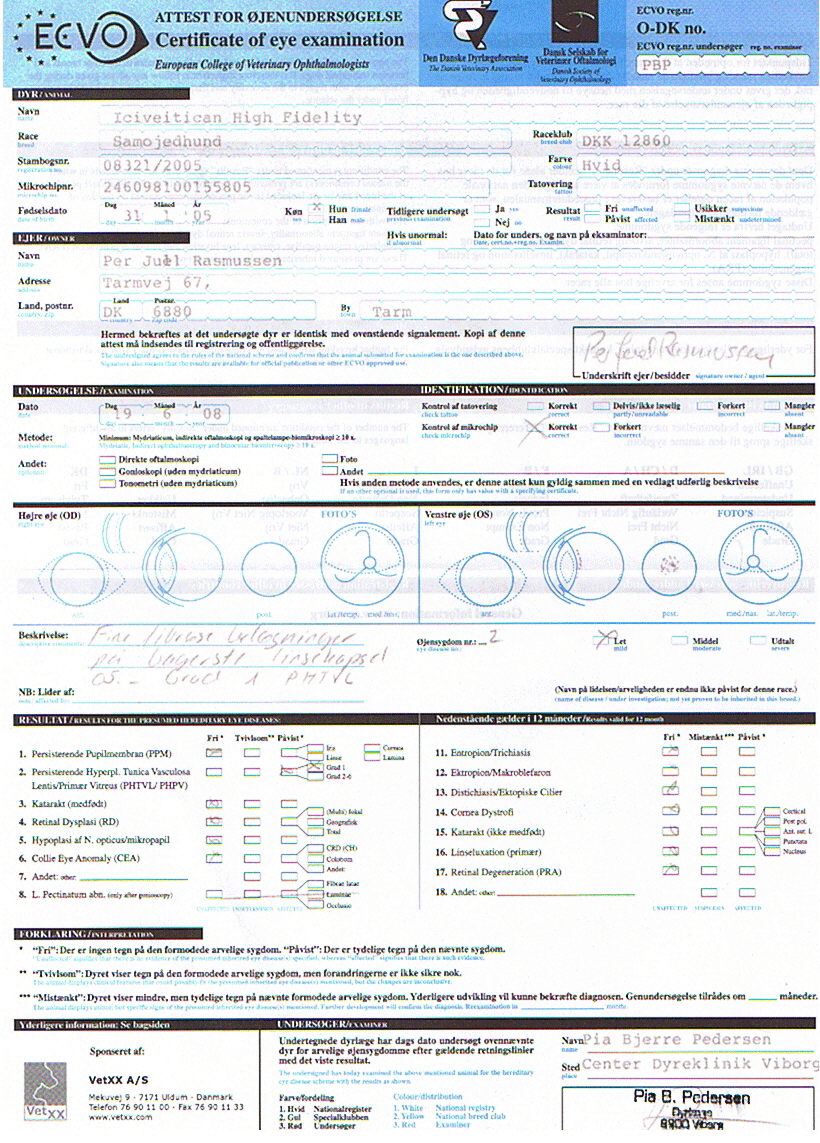Tick the Nej checkbox for previous examination

[x=482, y=222]
